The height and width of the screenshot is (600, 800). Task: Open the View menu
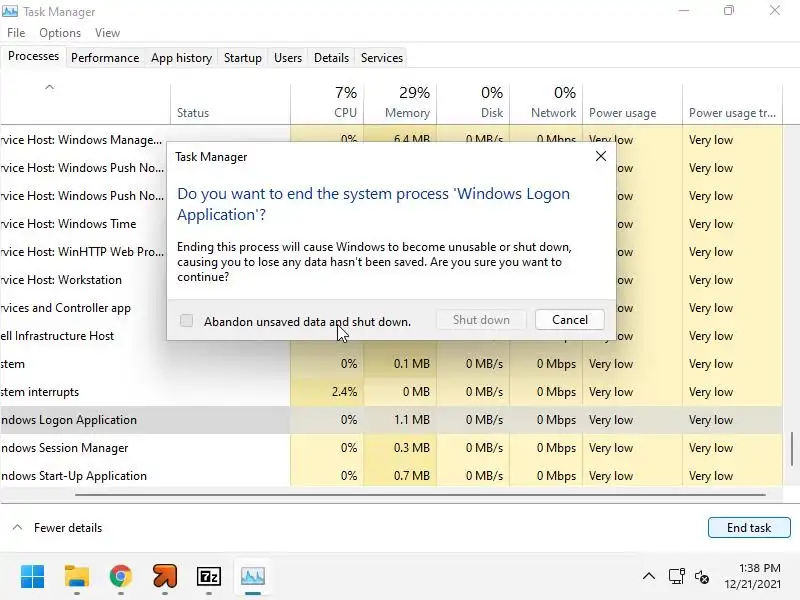[x=107, y=33]
